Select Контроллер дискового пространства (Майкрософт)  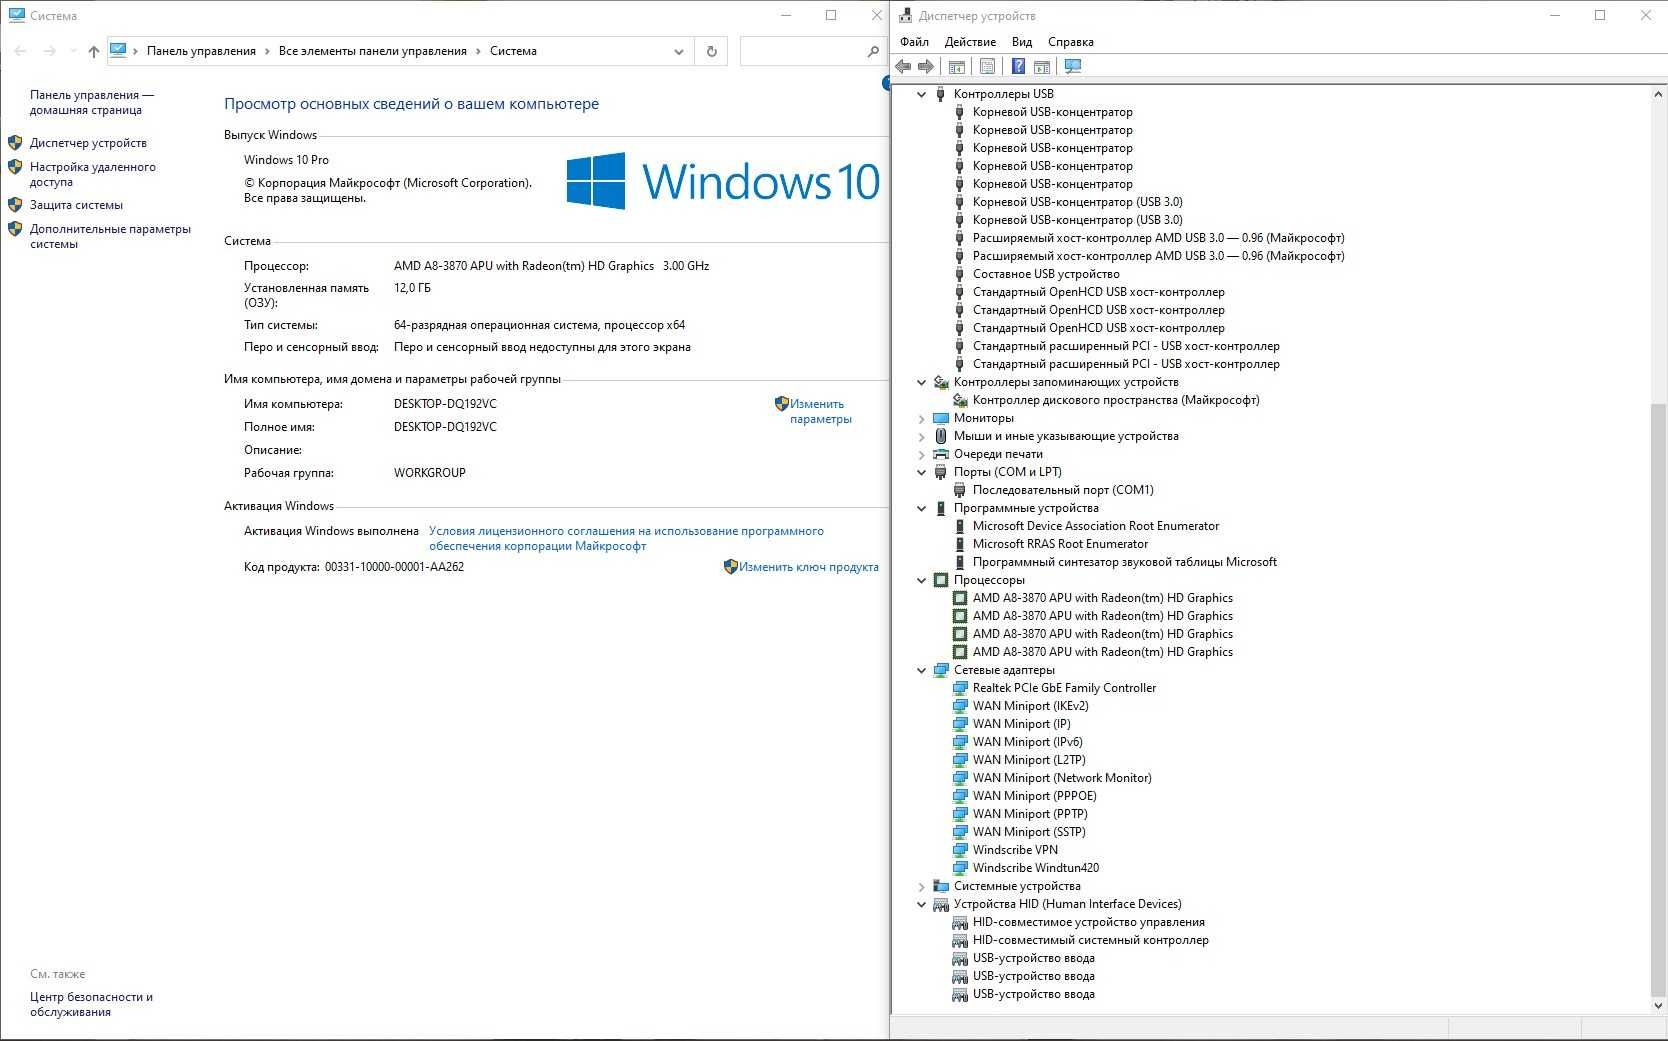pyautogui.click(x=1116, y=400)
